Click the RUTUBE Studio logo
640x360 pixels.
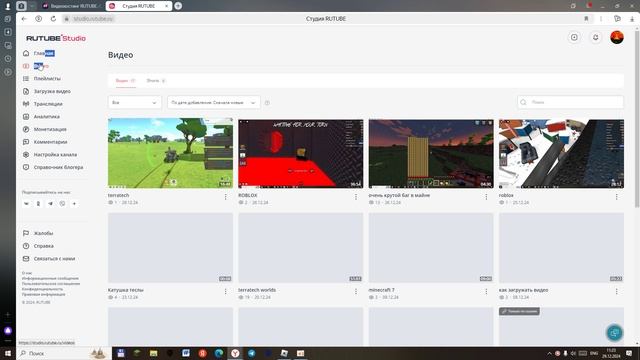[56, 38]
